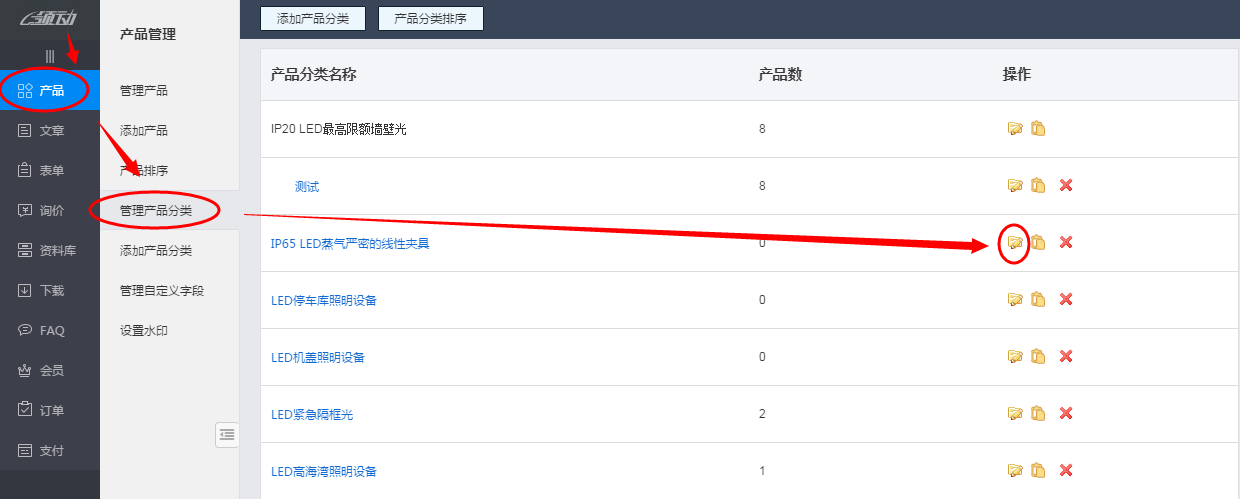The height and width of the screenshot is (499, 1240).
Task: Click 产品分类排序 button at top
Action: click(x=431, y=18)
